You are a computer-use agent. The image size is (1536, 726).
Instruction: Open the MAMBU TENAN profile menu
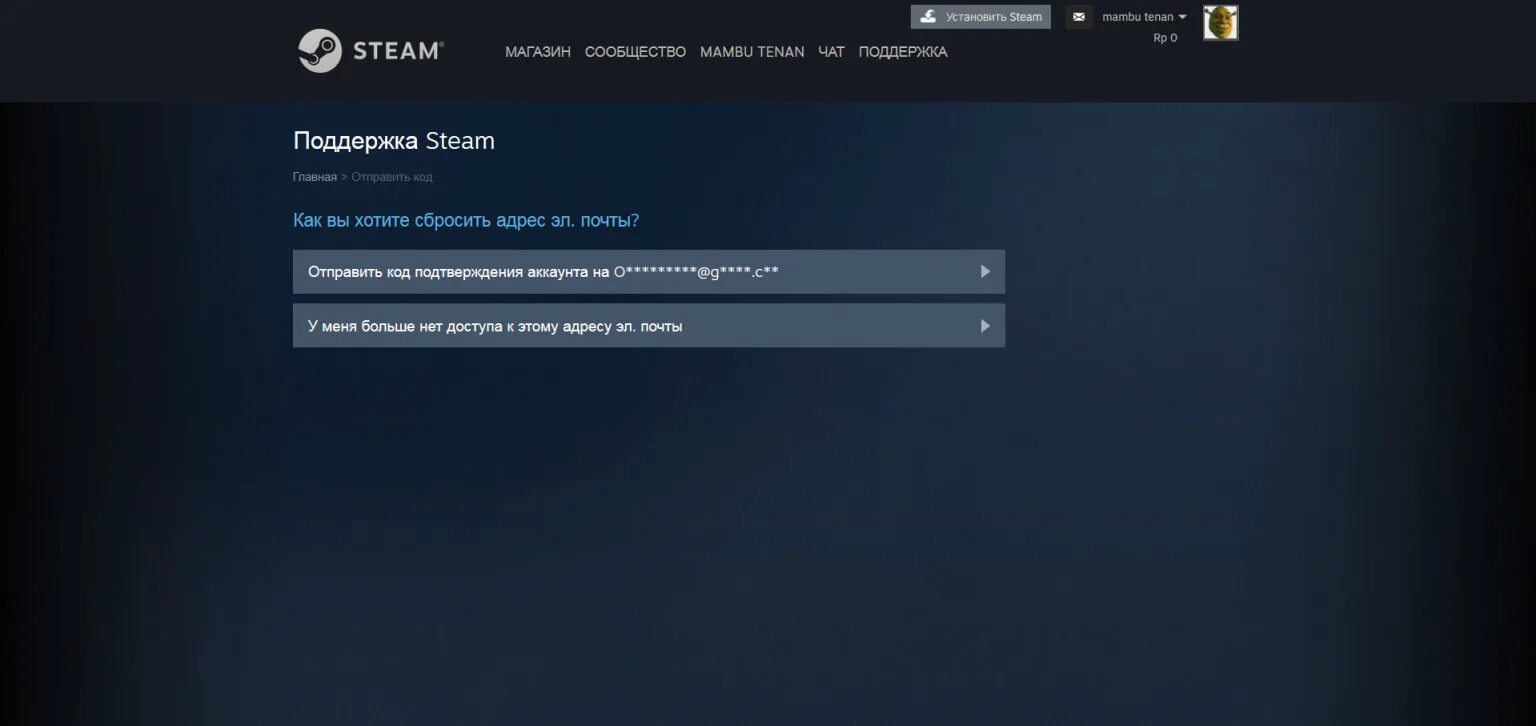pos(752,52)
